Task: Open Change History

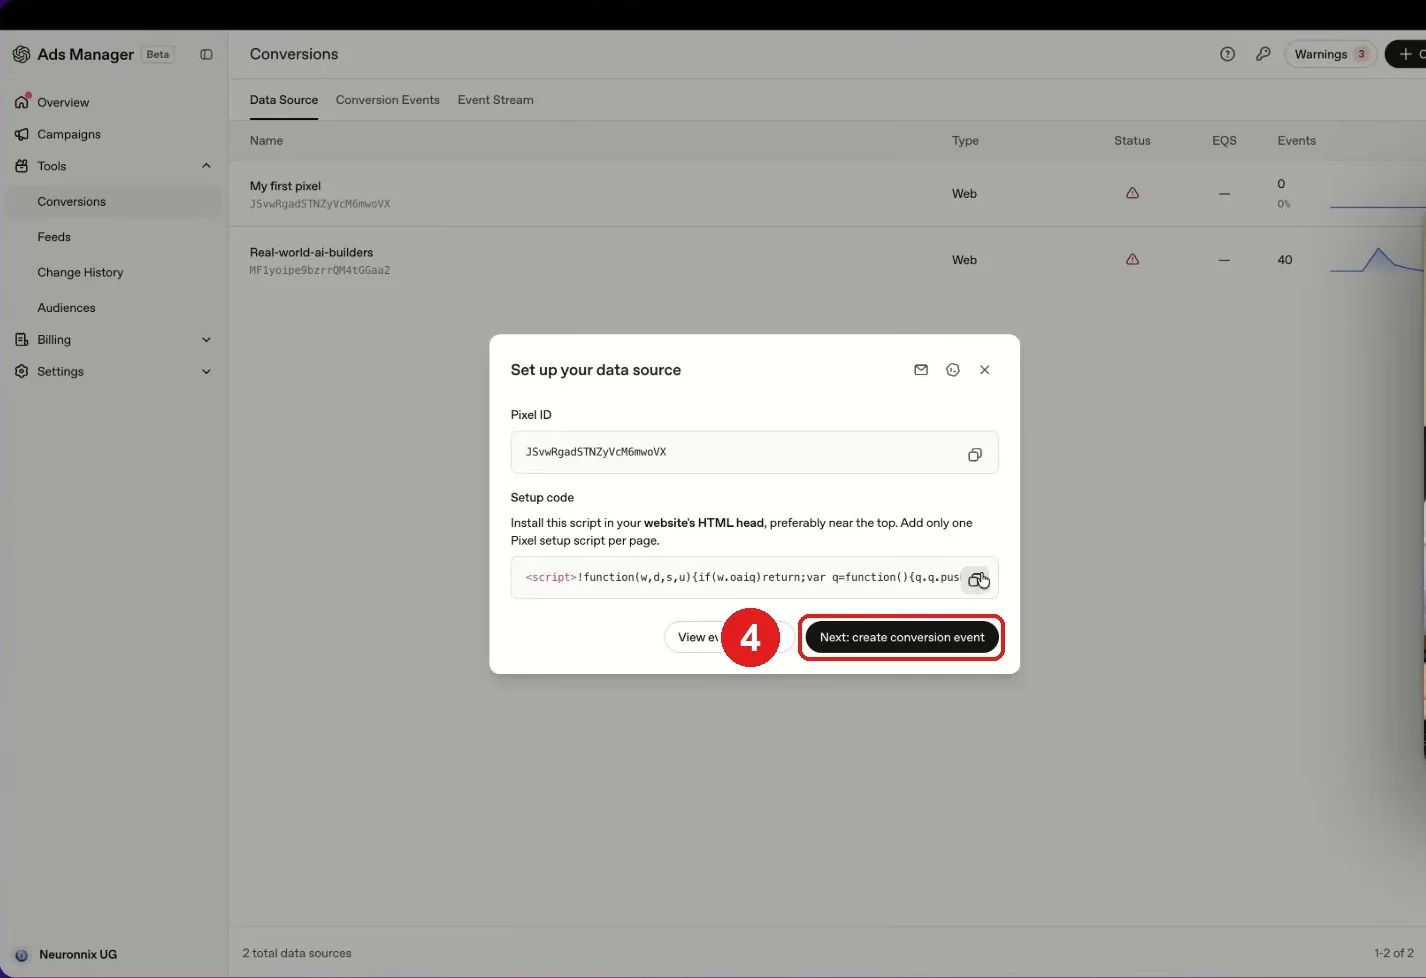Action: click(80, 272)
